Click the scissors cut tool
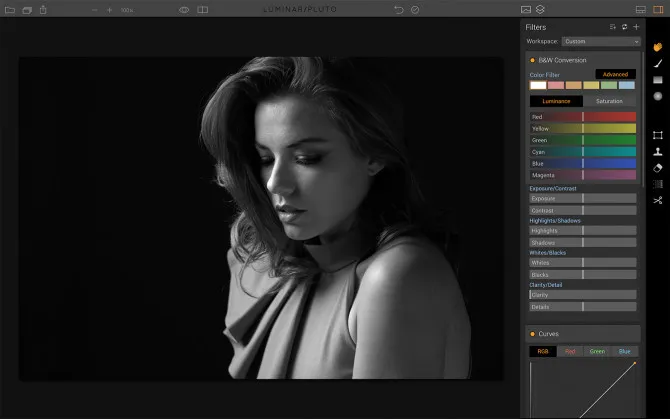Screen dimensions: 670x419 tap(658, 201)
